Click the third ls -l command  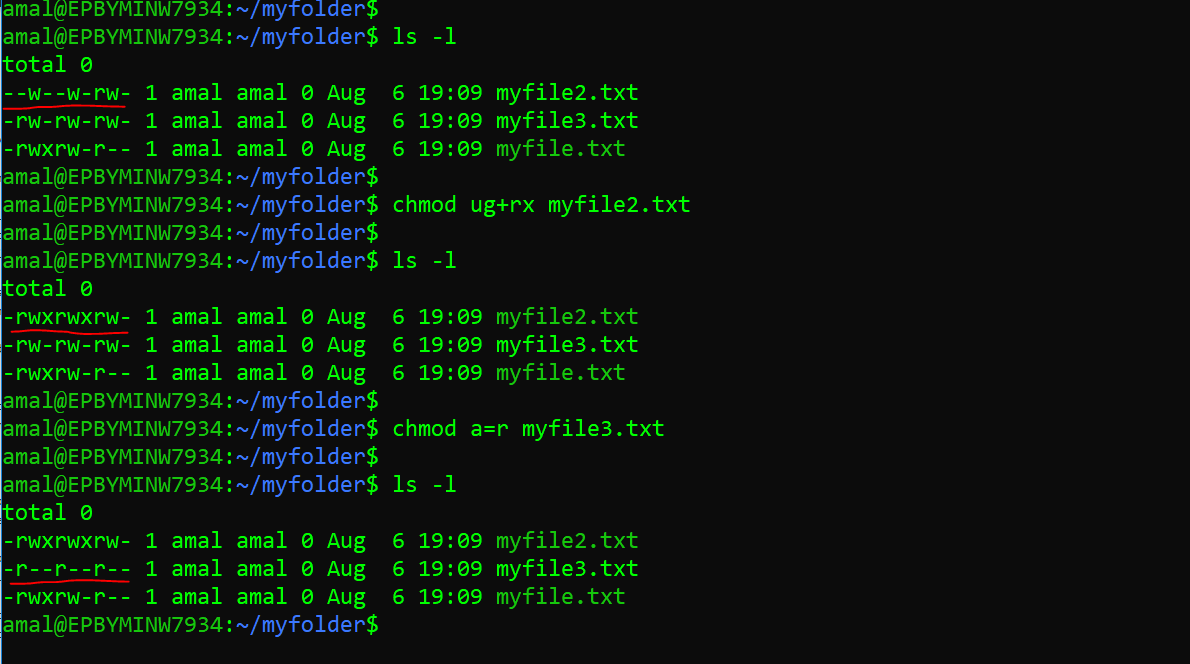424,485
